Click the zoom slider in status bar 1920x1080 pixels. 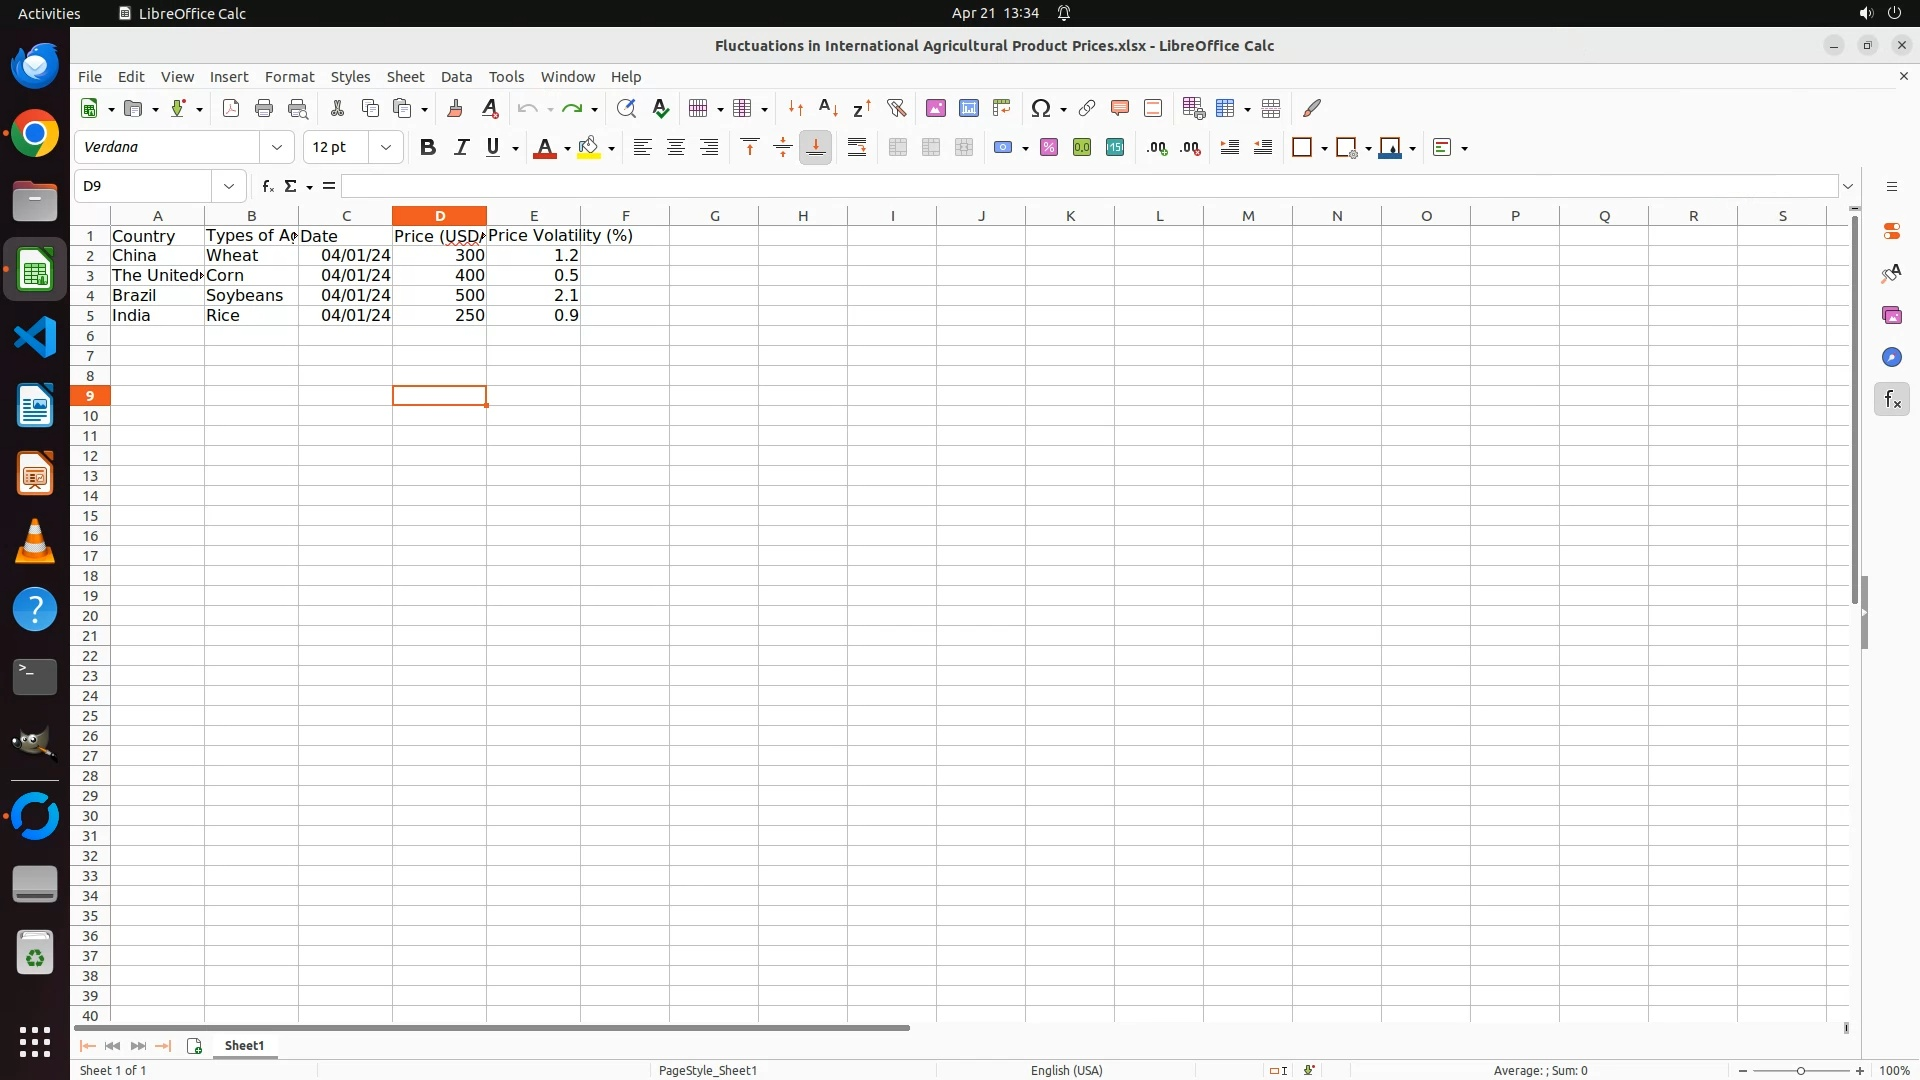click(1800, 1070)
